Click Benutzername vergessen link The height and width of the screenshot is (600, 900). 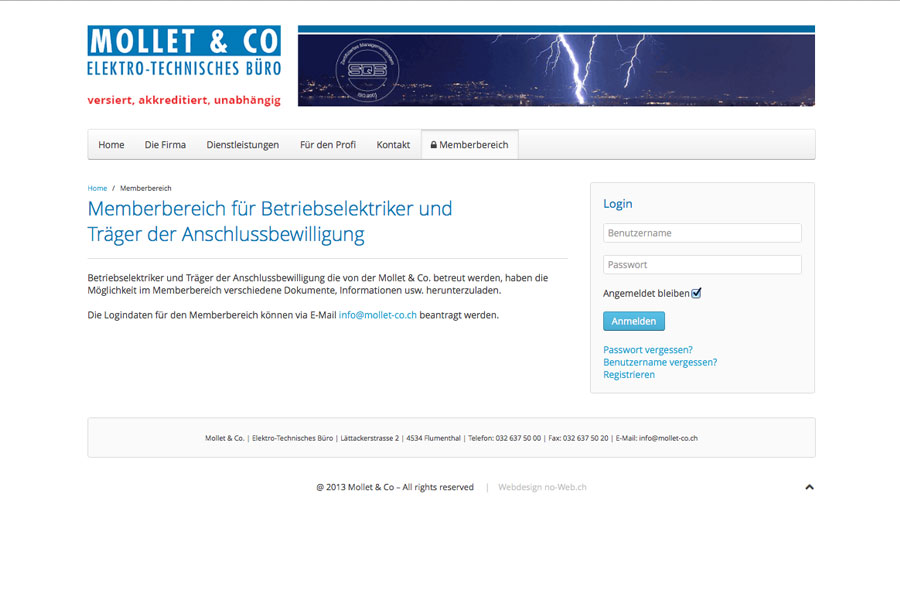pyautogui.click(x=659, y=362)
